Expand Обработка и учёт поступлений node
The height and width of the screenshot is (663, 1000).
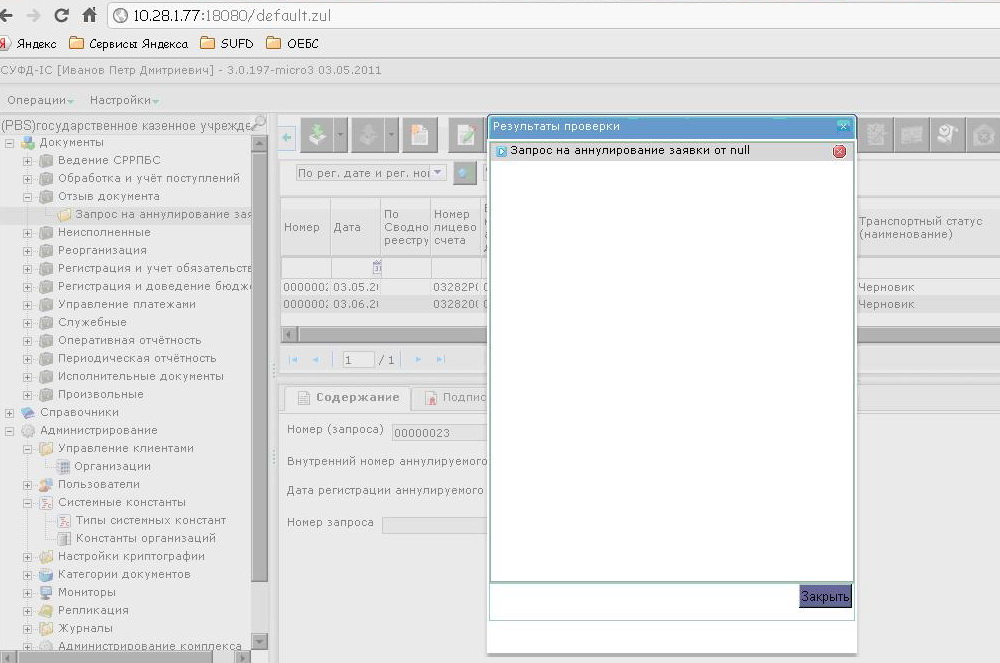point(27,179)
